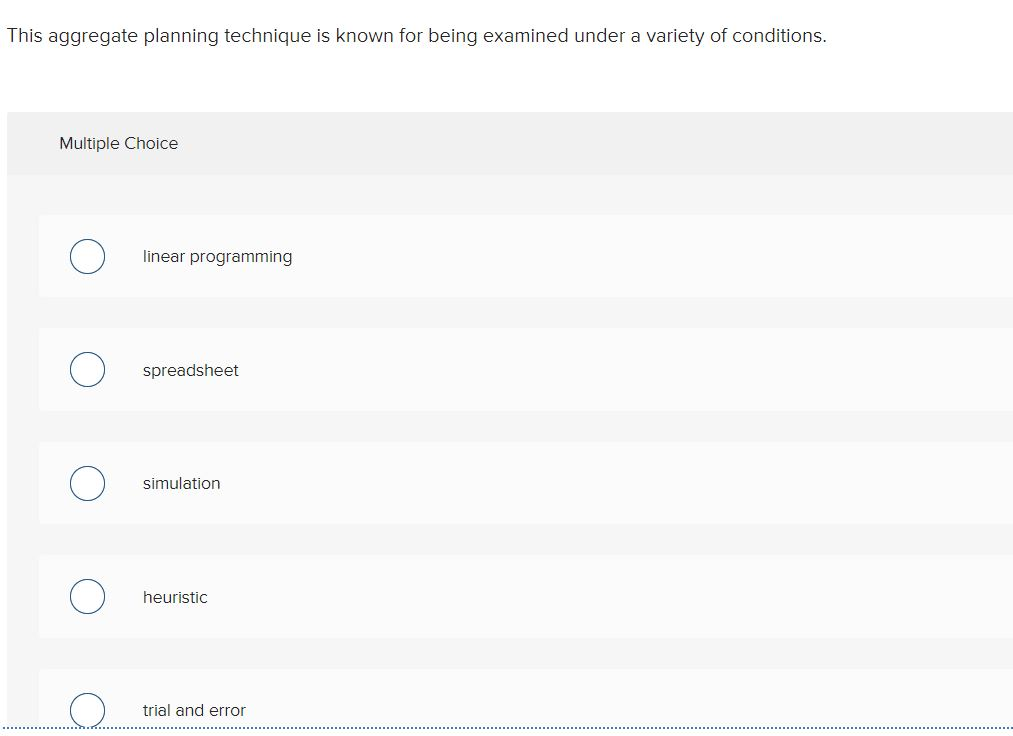The image size is (1013, 736).
Task: Select the simulation radio button
Action: pyautogui.click(x=87, y=483)
